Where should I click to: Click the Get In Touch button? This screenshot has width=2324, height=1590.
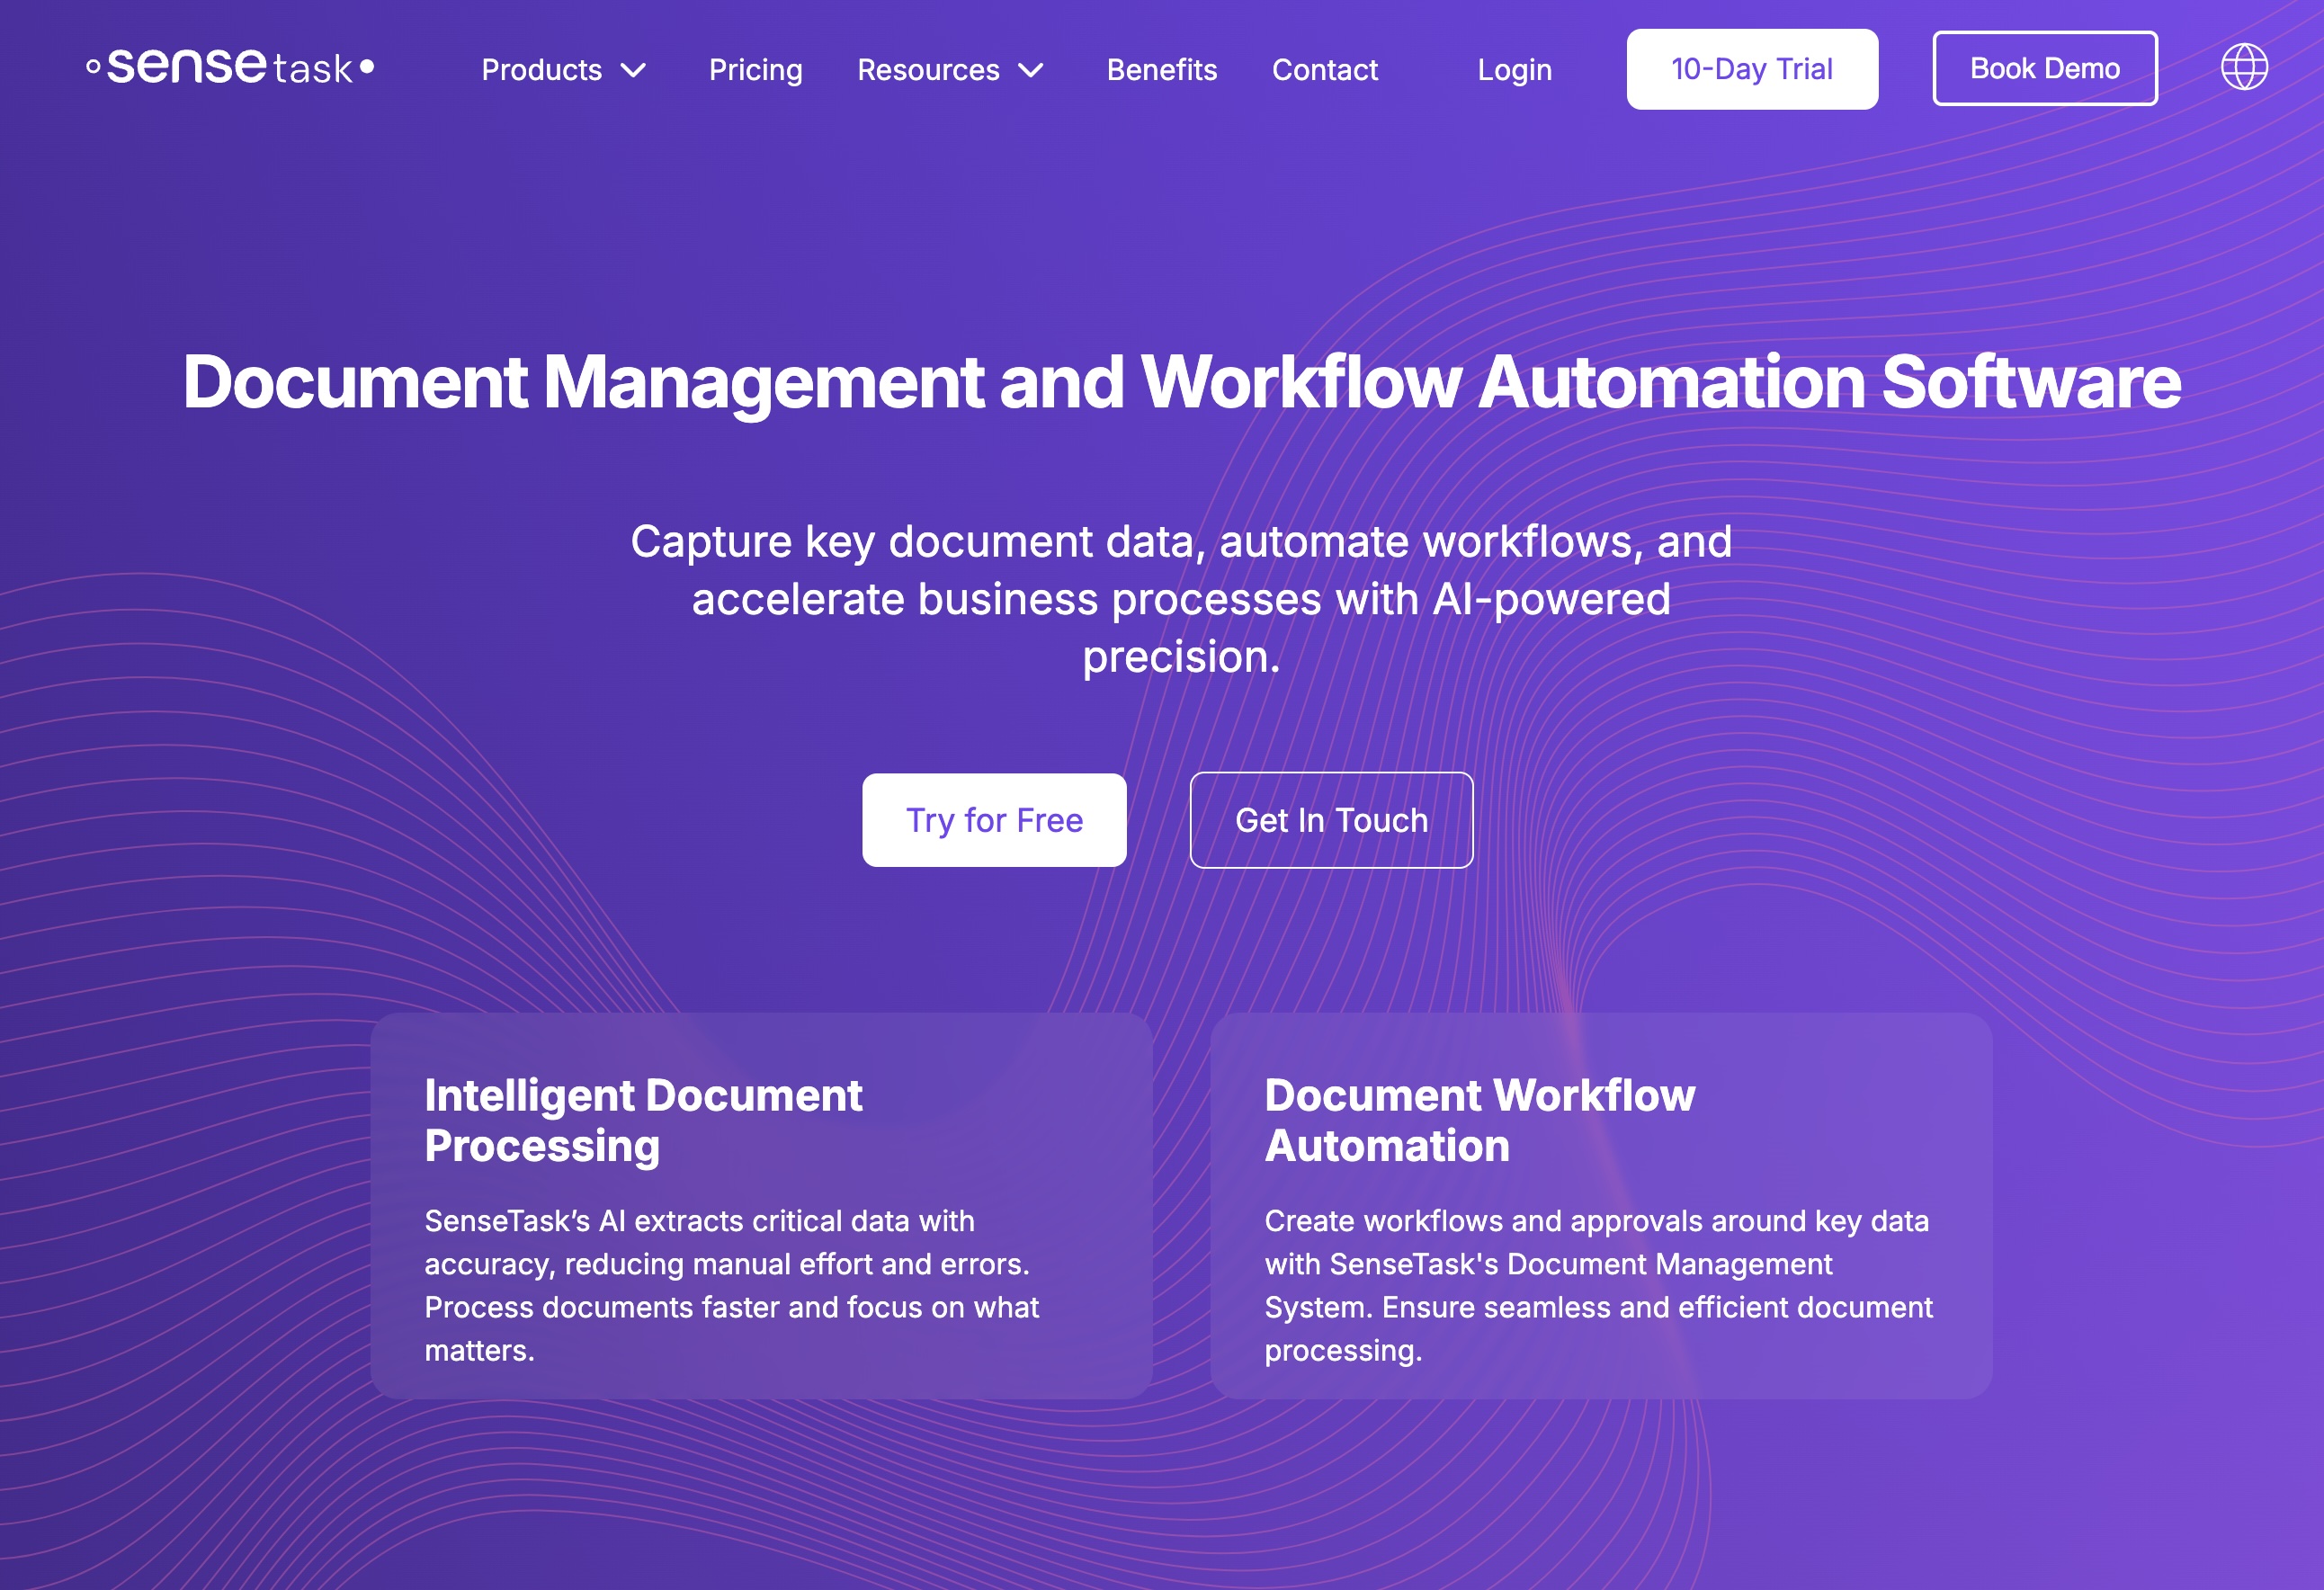(x=1330, y=820)
